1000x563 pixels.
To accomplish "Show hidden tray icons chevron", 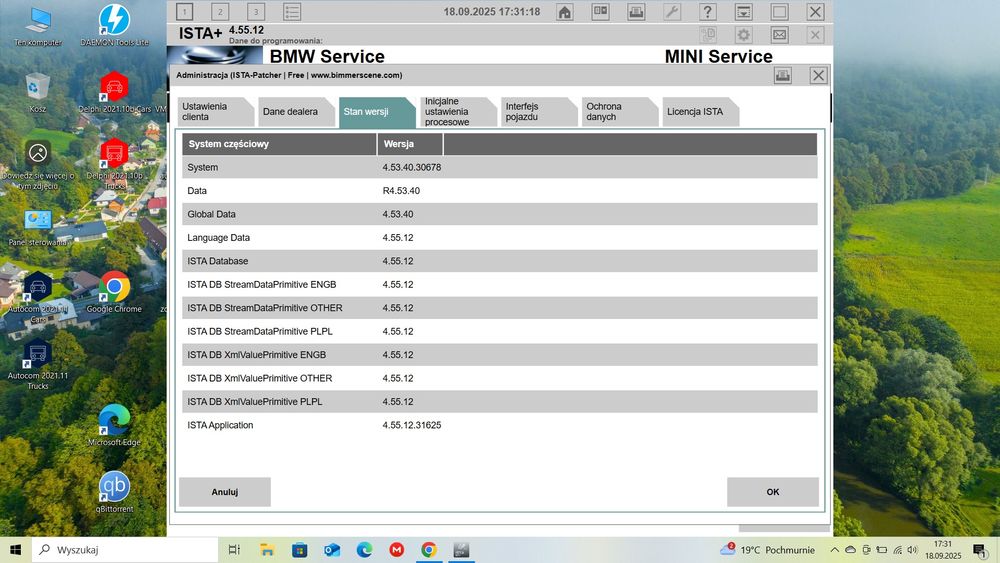I will click(834, 550).
